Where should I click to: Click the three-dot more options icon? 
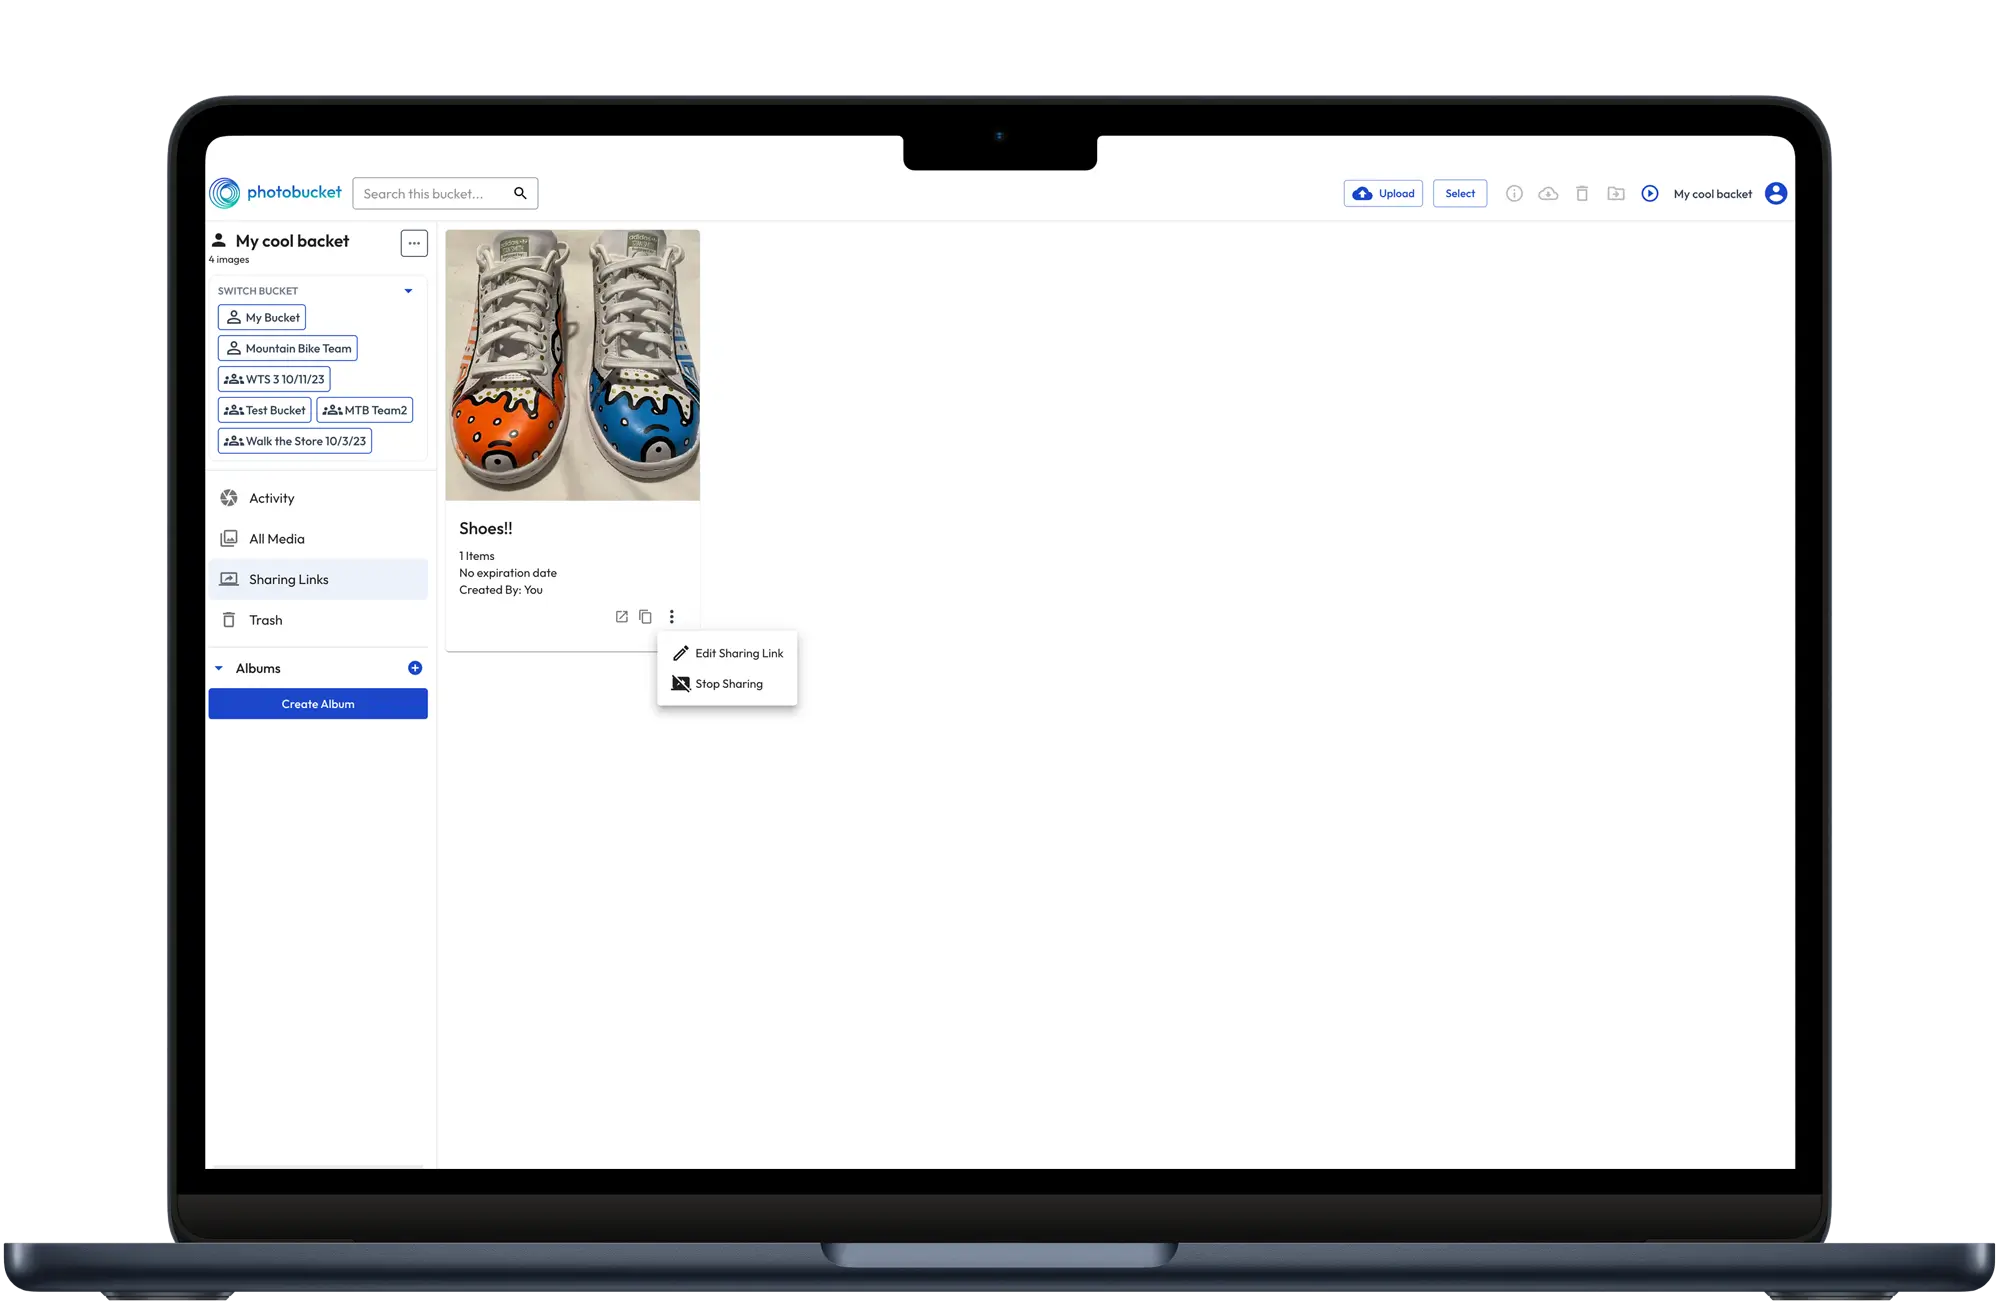[x=672, y=617]
